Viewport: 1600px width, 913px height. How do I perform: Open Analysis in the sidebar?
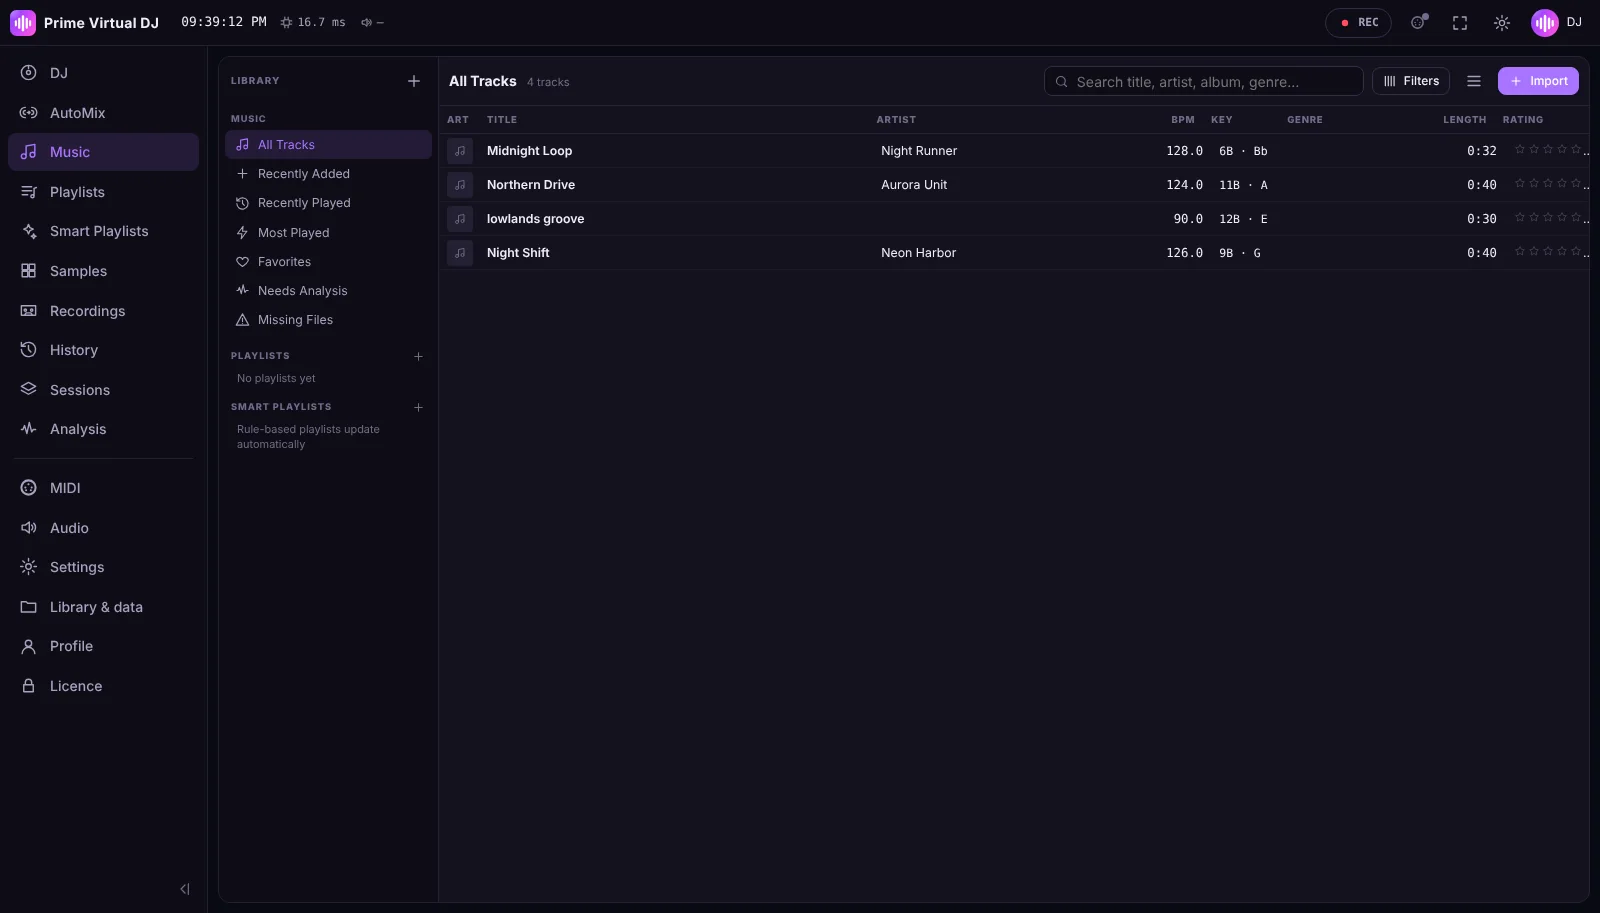(103, 429)
